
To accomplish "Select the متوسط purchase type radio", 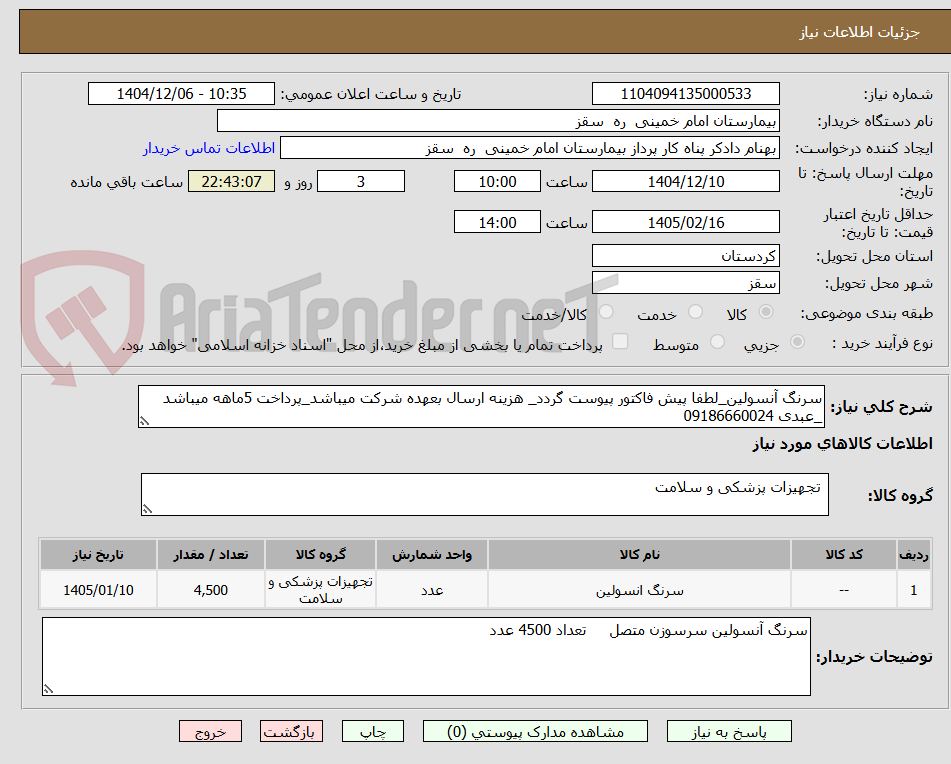I will (717, 342).
